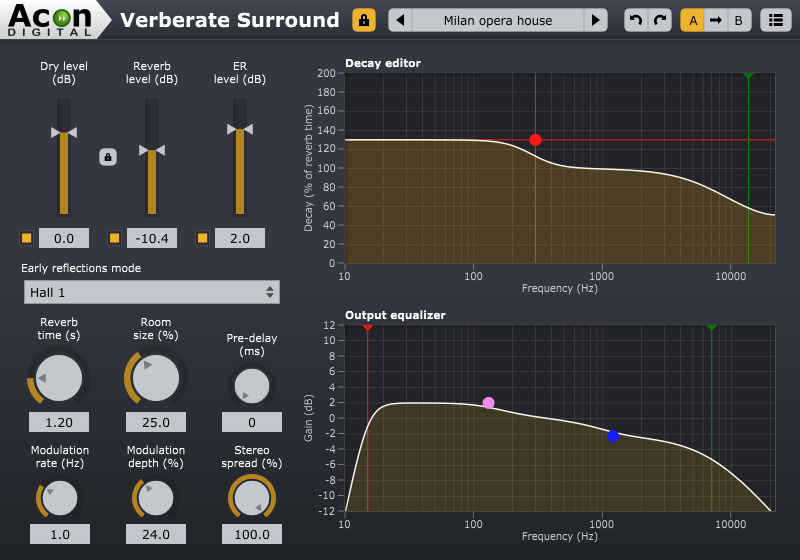Screen dimensions: 800x560
Task: Open the Early reflections mode dropdown Hall 1
Action: [152, 292]
